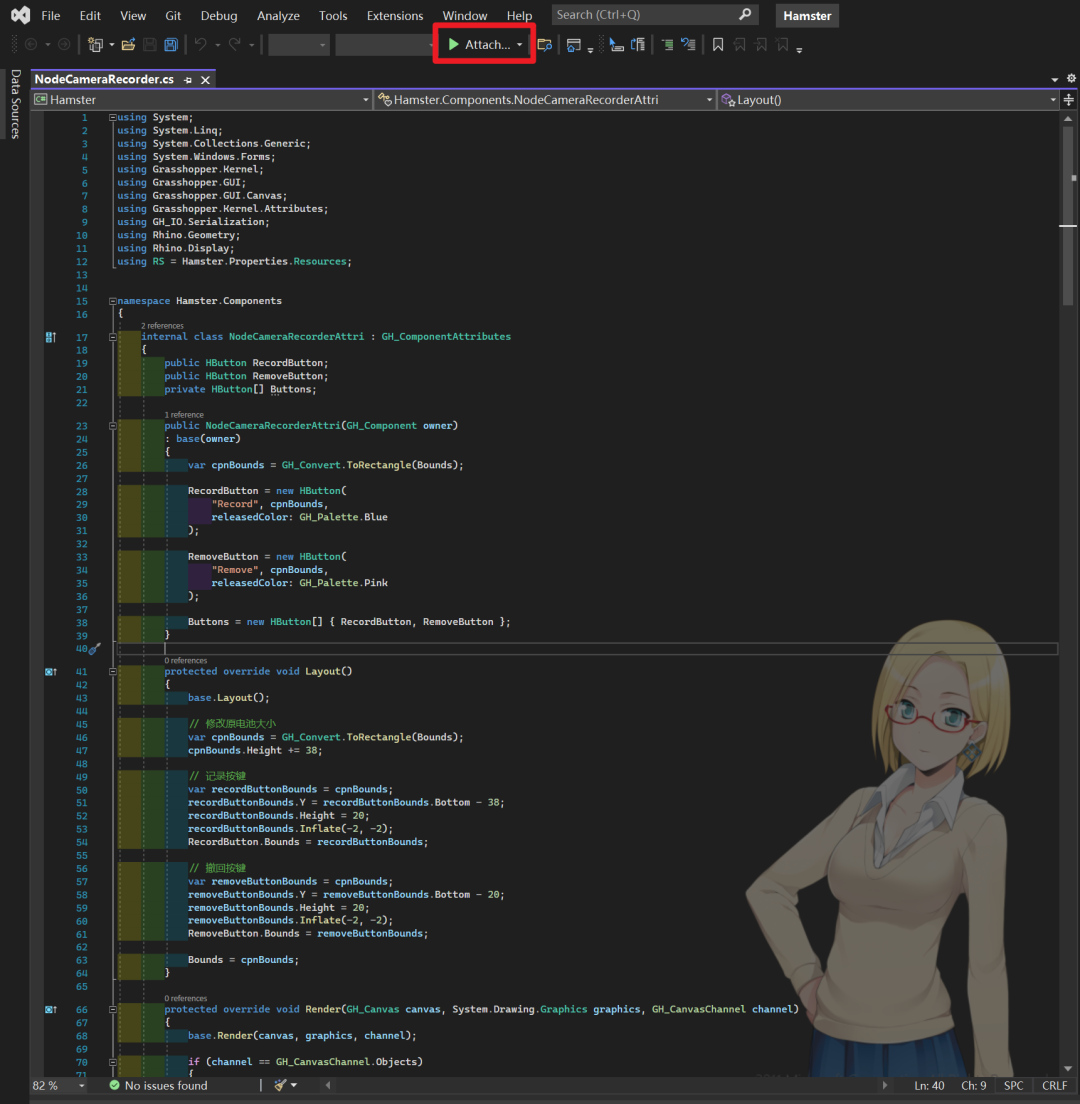Screen dimensions: 1080x1104
Task: Pin the NodeCameraRecorder.cs tab
Action: [x=188, y=79]
